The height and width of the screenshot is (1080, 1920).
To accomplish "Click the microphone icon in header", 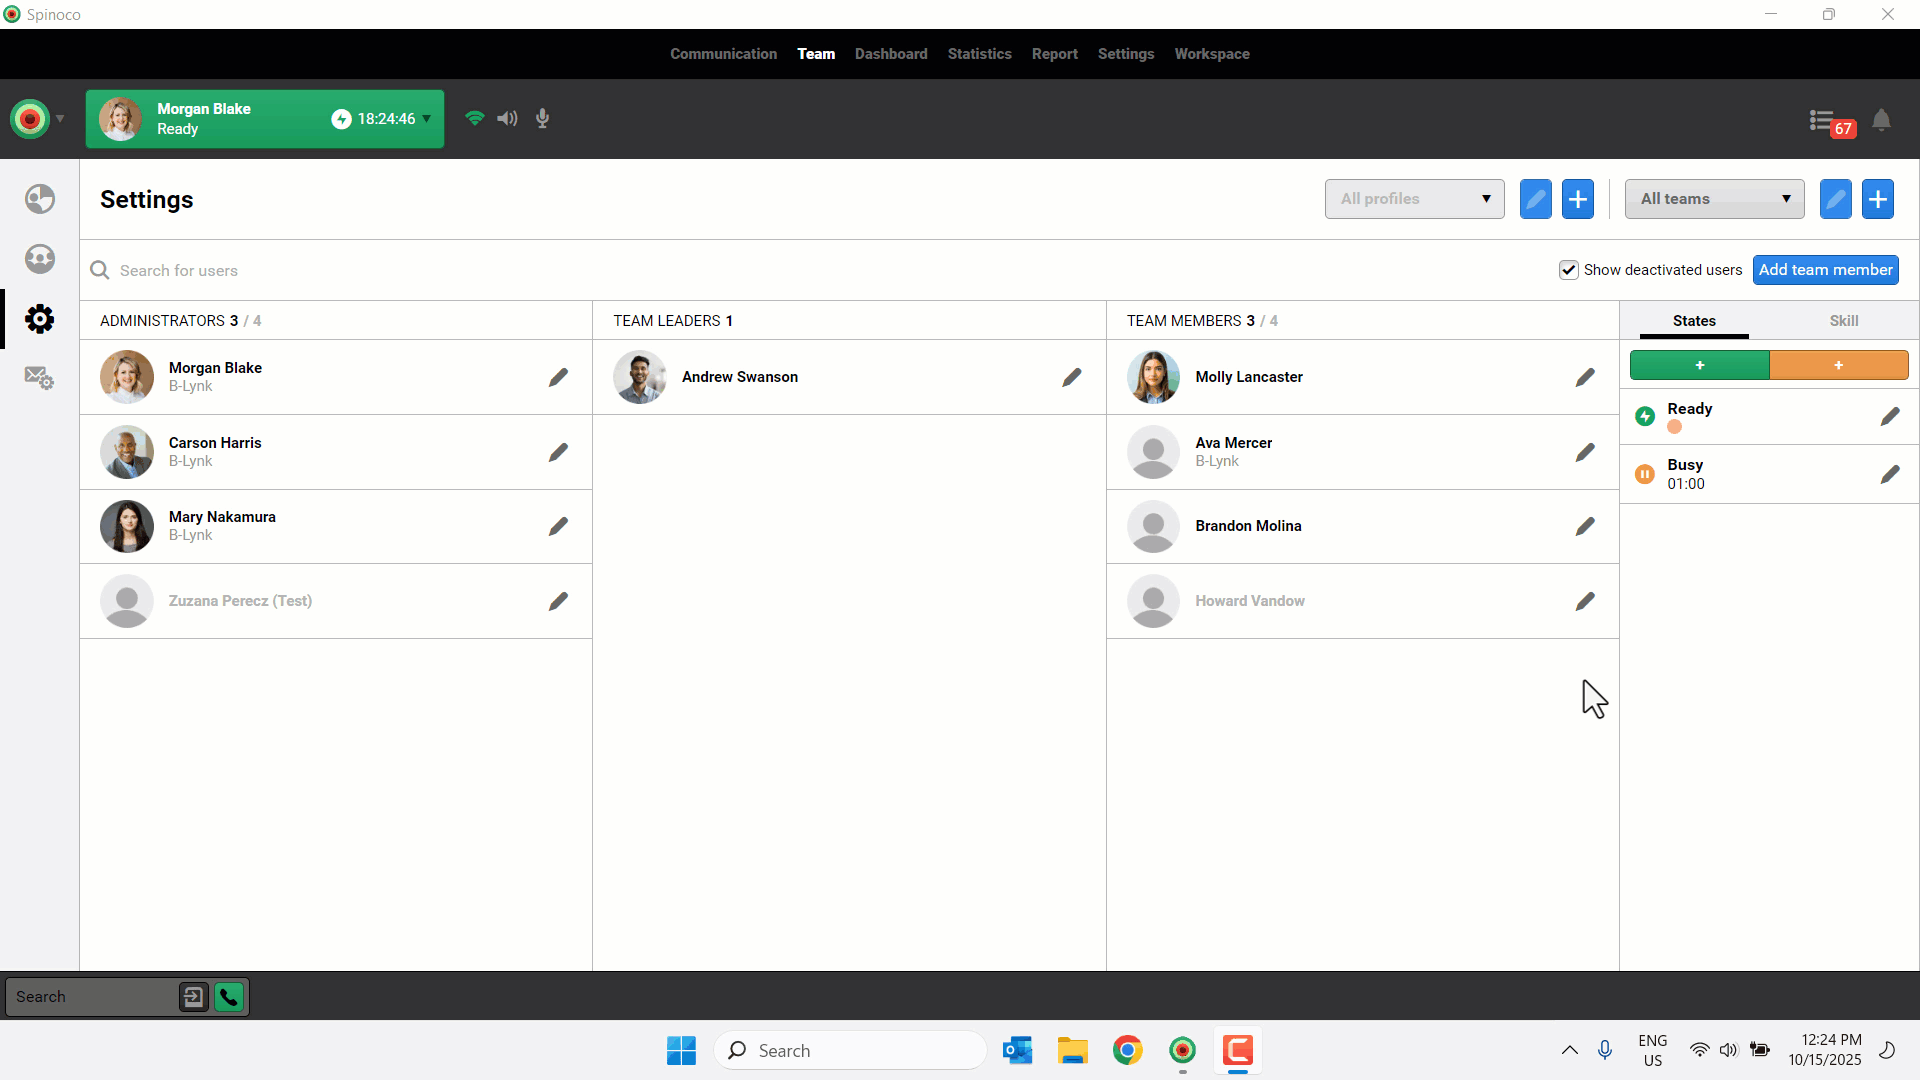I will click(x=542, y=119).
